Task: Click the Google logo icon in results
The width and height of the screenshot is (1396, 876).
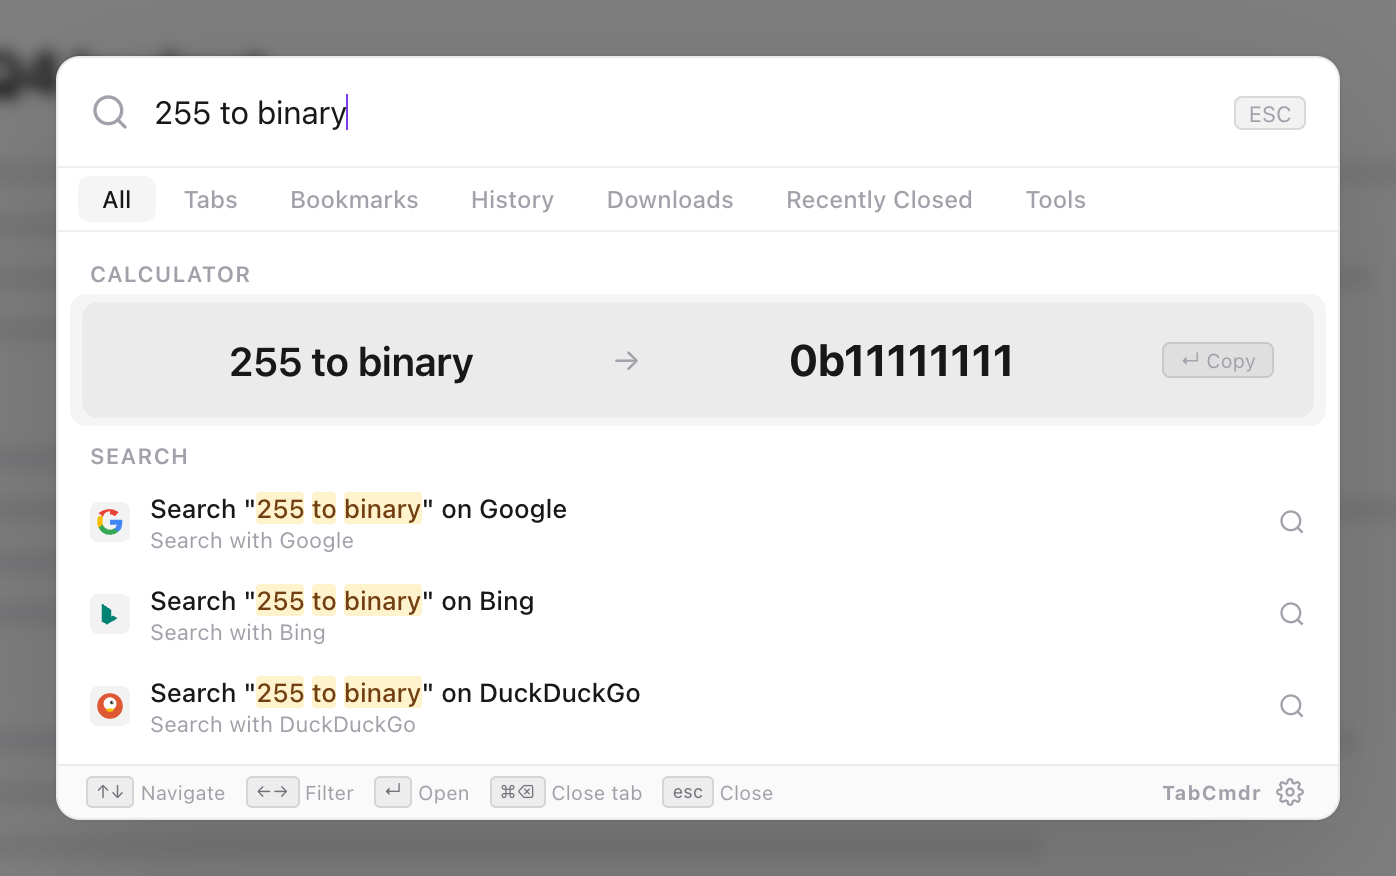Action: click(x=110, y=522)
